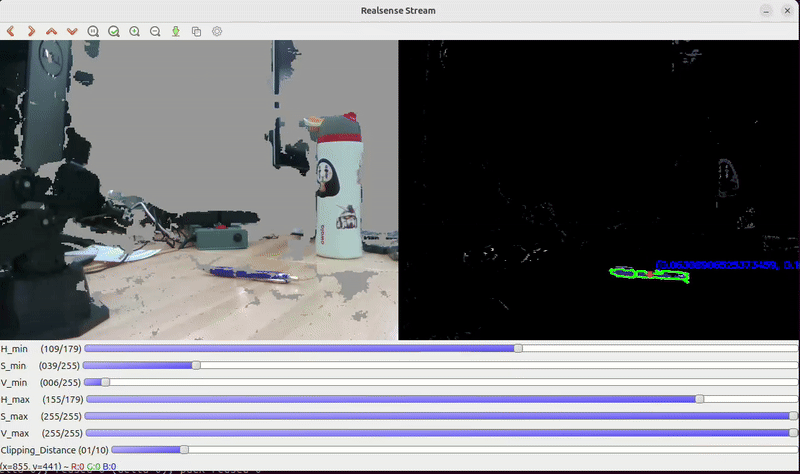Click the S_min slider handle
This screenshot has height=474, width=800.
(x=196, y=365)
